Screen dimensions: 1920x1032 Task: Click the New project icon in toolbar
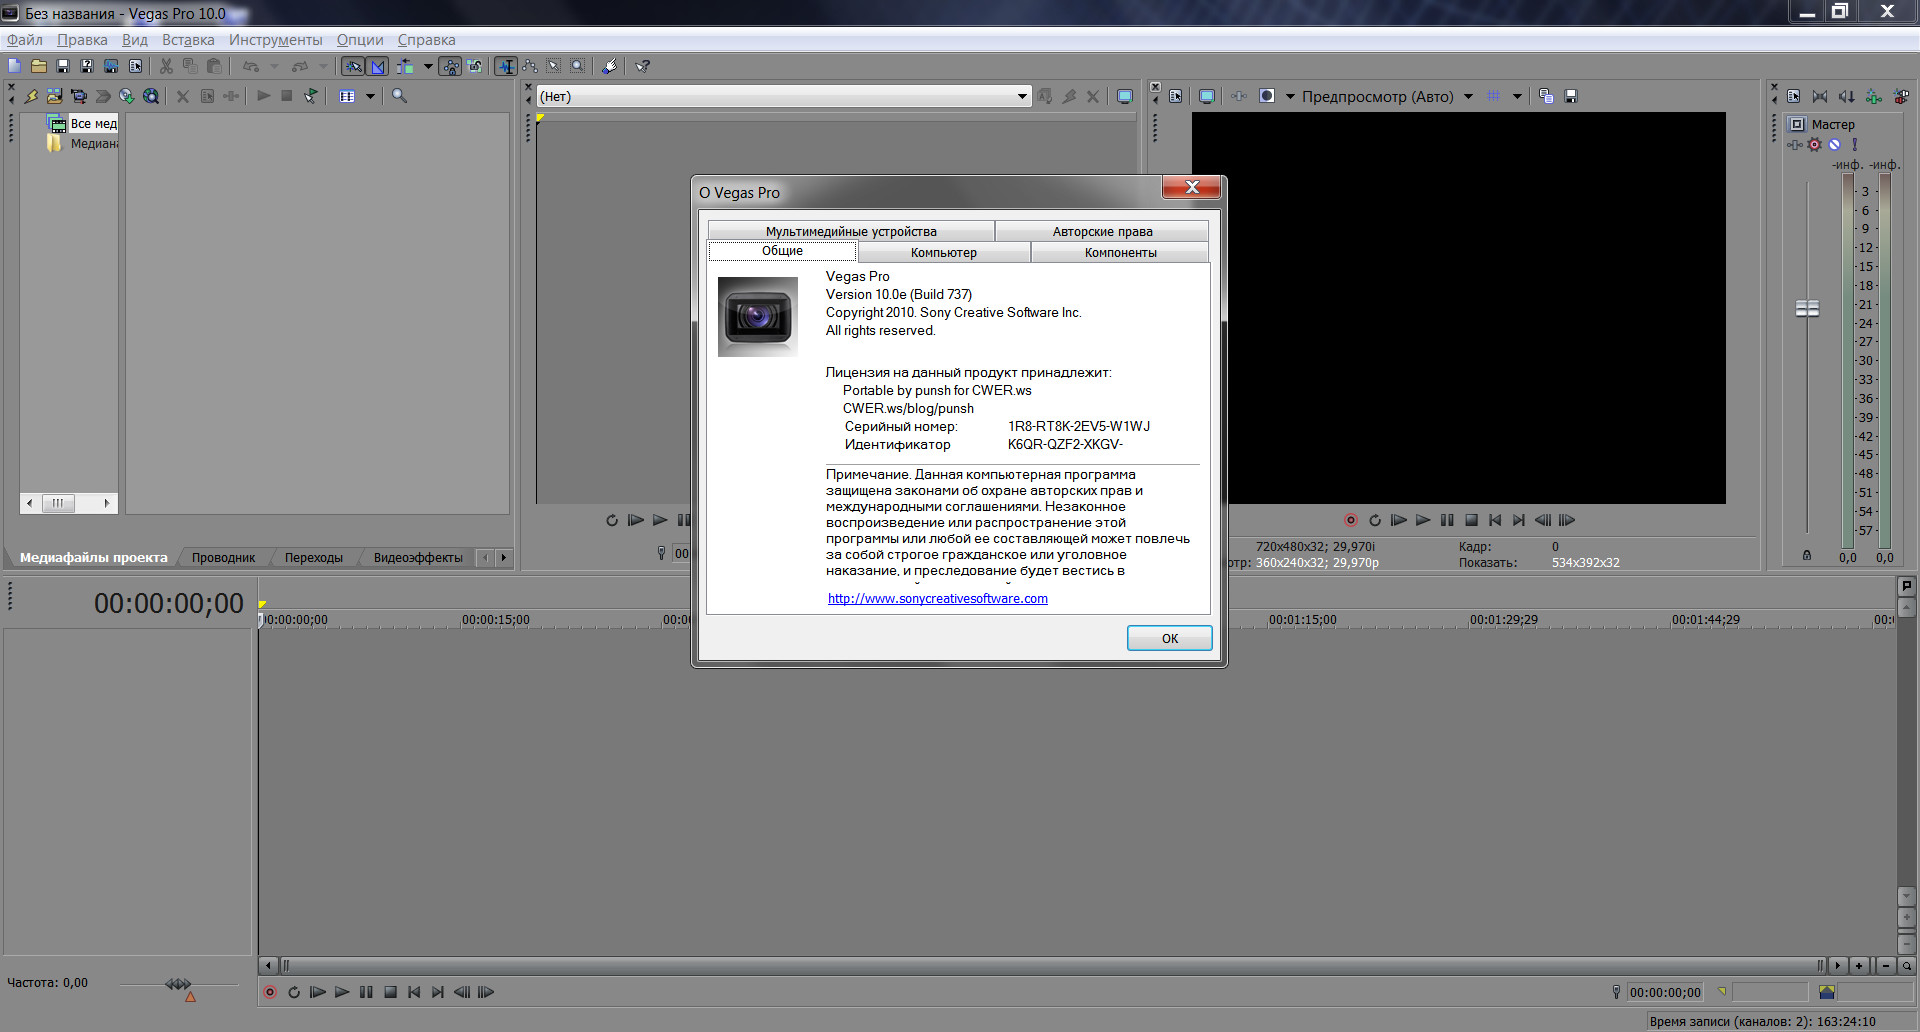click(x=14, y=66)
